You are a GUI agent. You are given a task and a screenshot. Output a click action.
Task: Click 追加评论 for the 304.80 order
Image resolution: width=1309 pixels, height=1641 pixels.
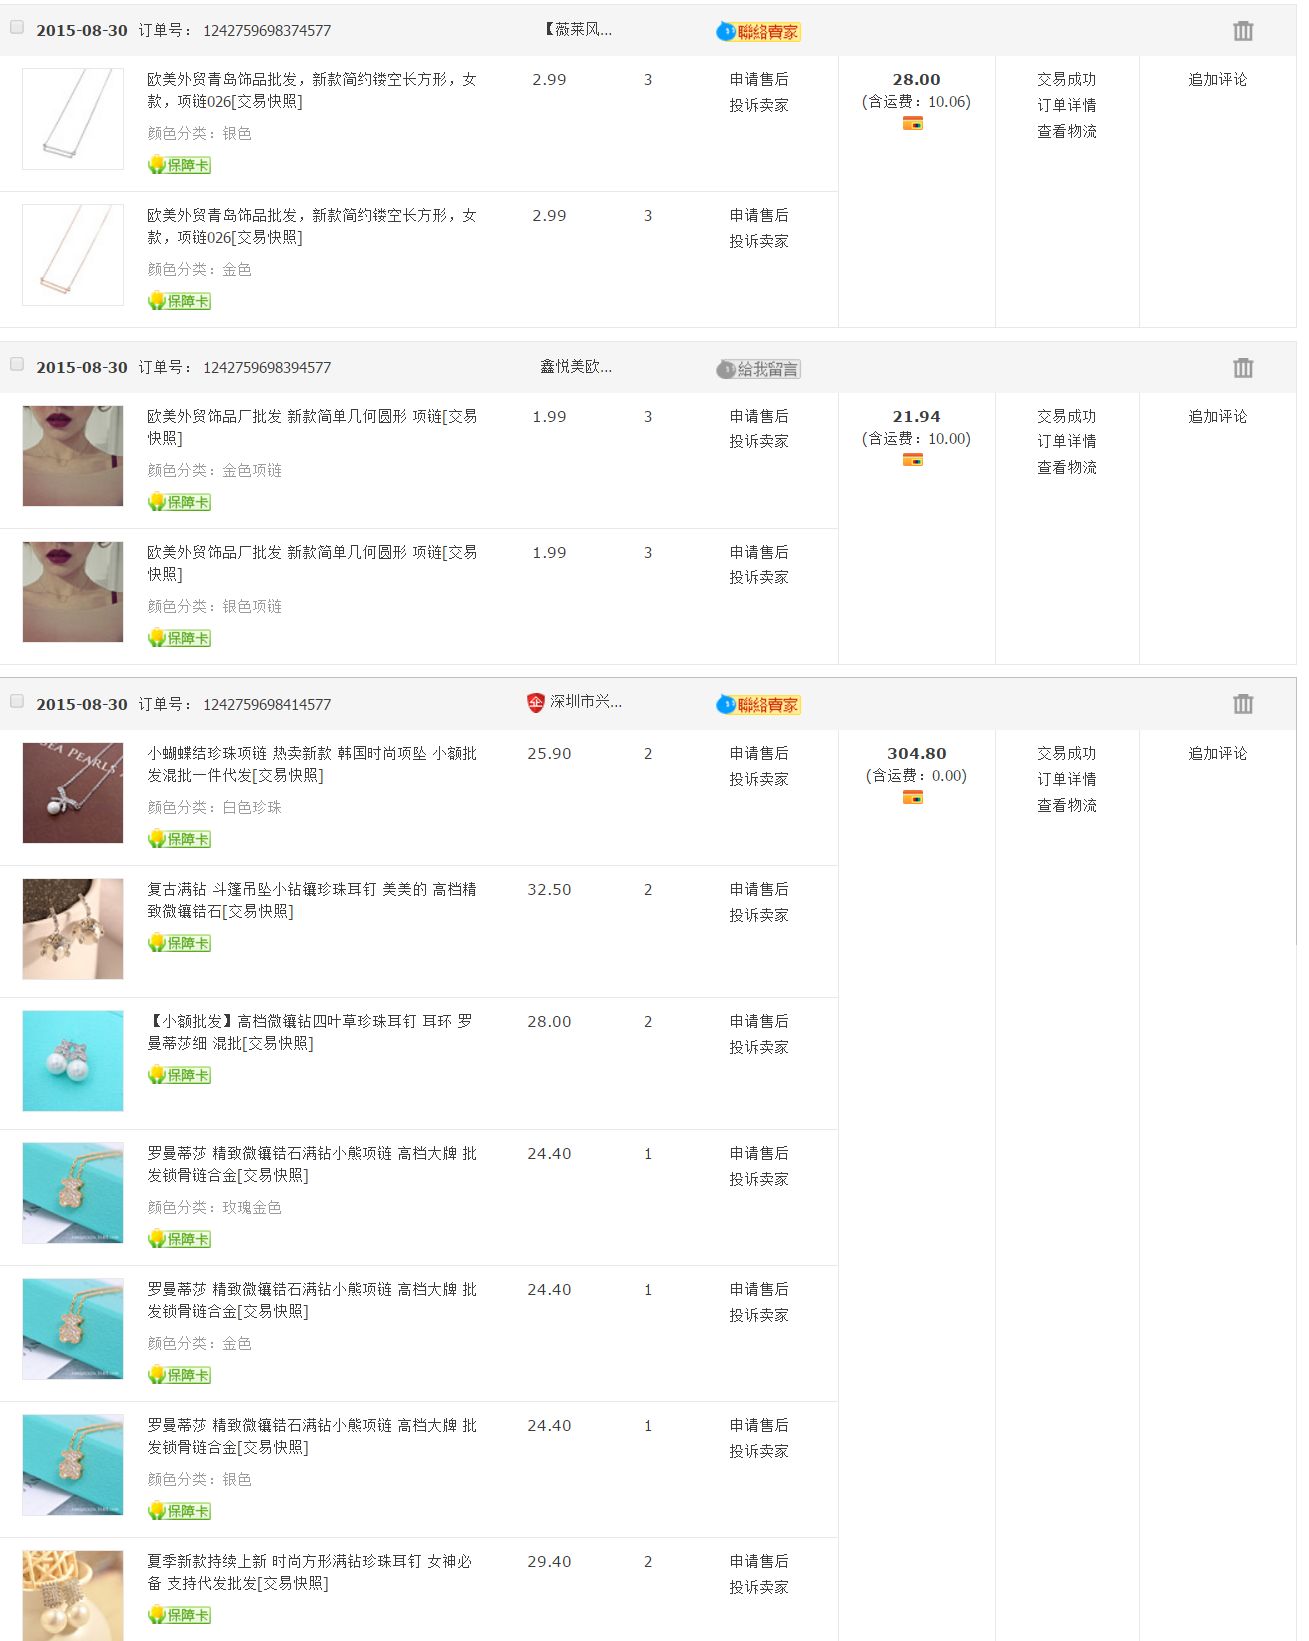coord(1217,753)
